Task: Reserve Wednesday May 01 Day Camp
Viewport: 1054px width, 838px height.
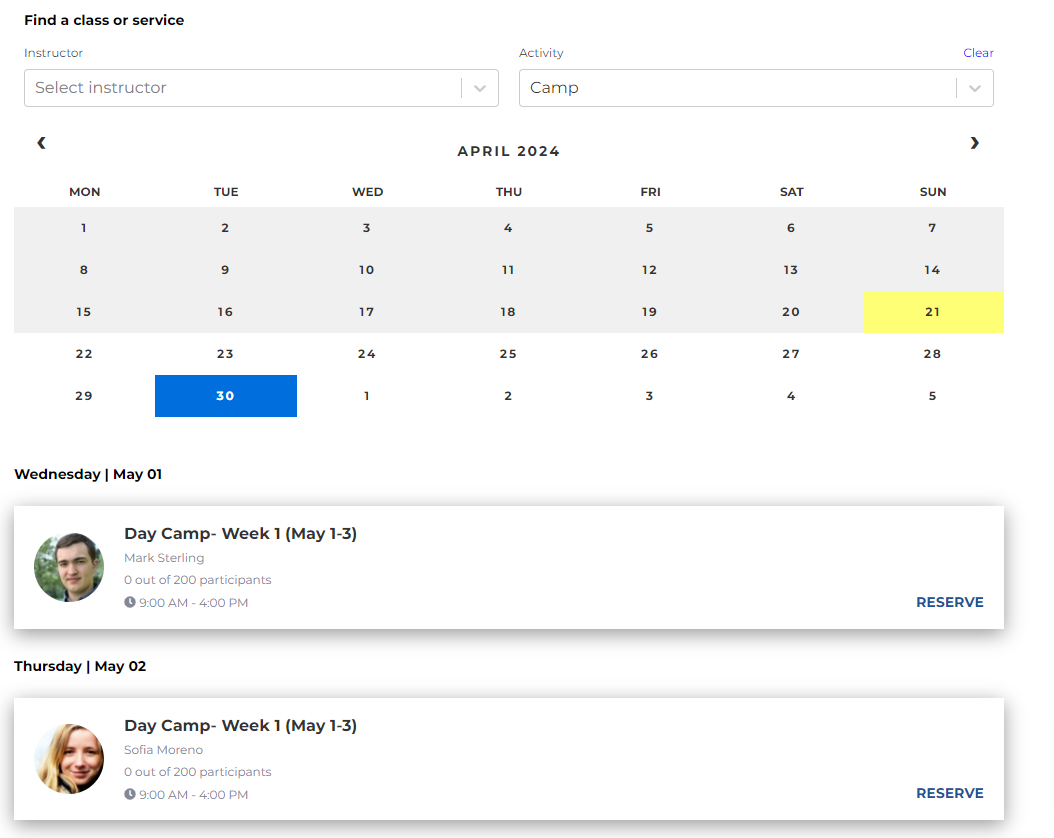Action: click(x=949, y=602)
